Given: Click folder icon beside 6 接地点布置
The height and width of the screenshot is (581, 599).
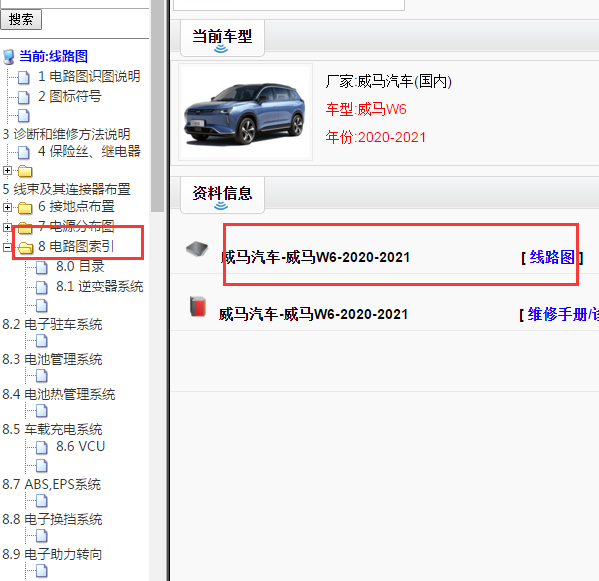Looking at the screenshot, I should [x=25, y=208].
